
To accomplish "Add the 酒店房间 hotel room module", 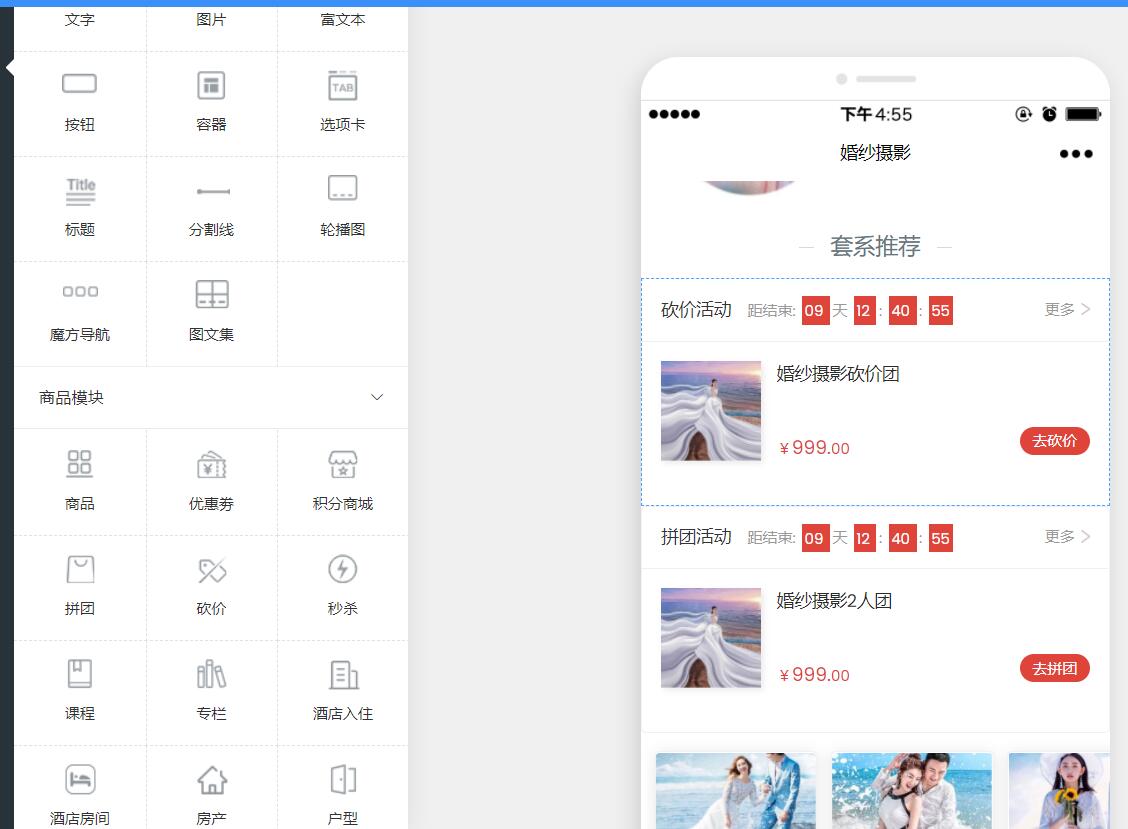I will 80,789.
